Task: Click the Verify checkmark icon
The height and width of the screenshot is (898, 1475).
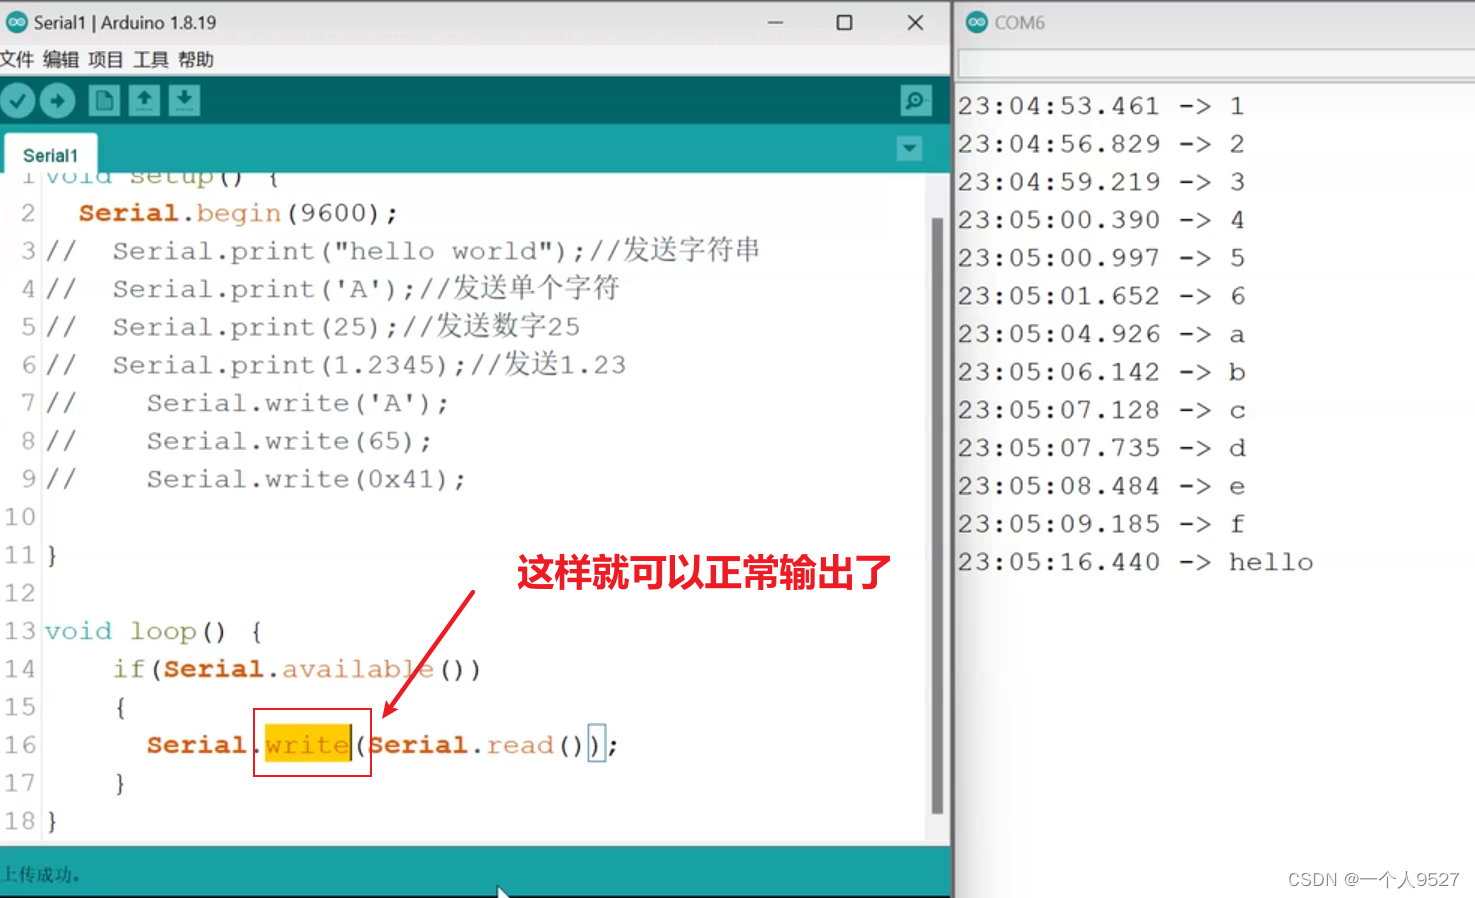Action: [18, 100]
